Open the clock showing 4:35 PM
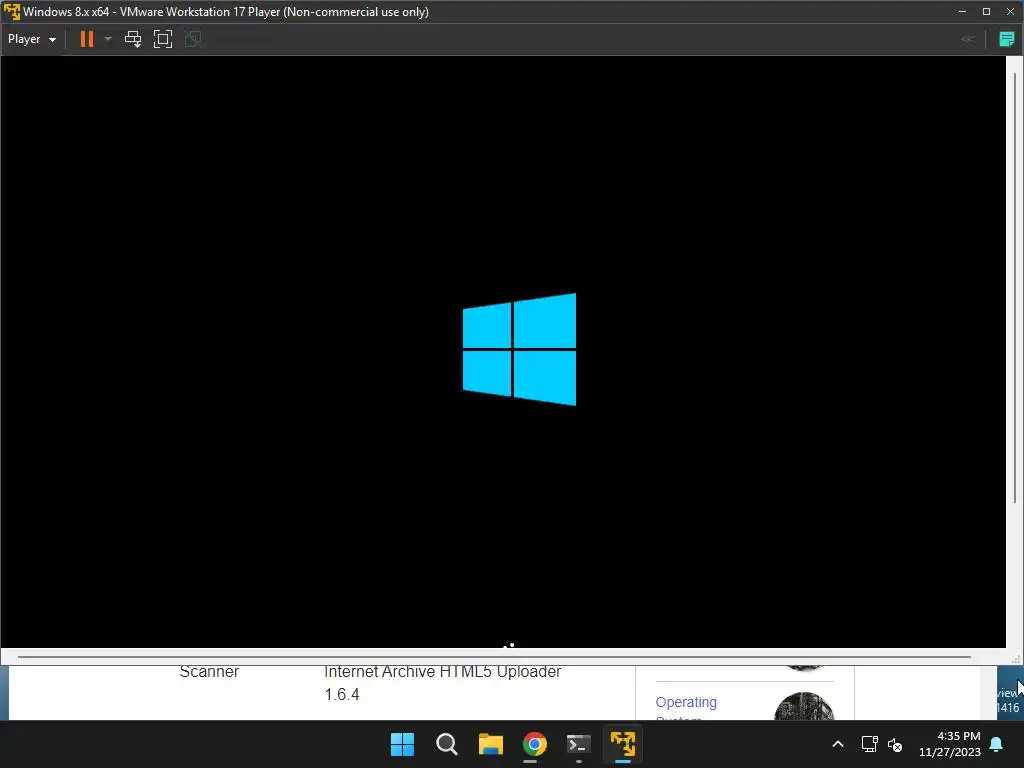This screenshot has width=1024, height=768. pos(950,744)
